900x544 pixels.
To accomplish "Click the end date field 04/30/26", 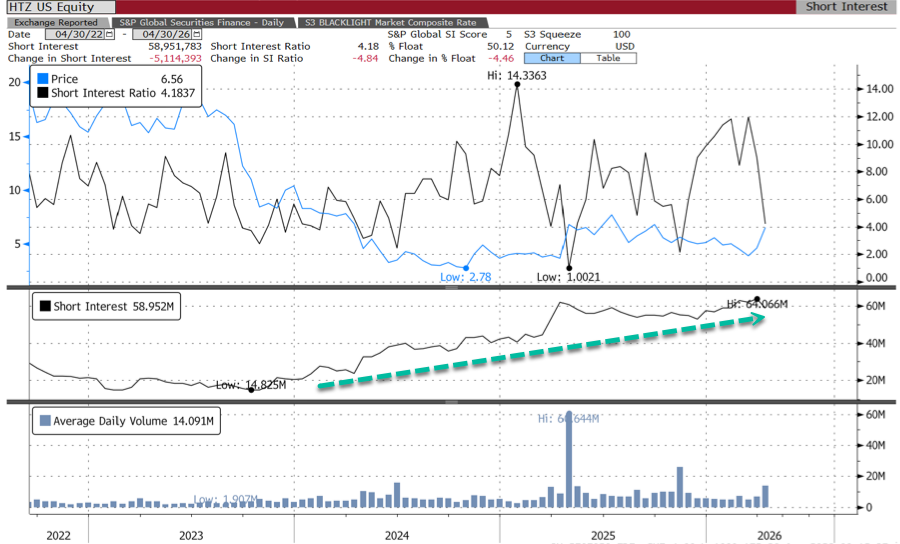I will pyautogui.click(x=165, y=34).
